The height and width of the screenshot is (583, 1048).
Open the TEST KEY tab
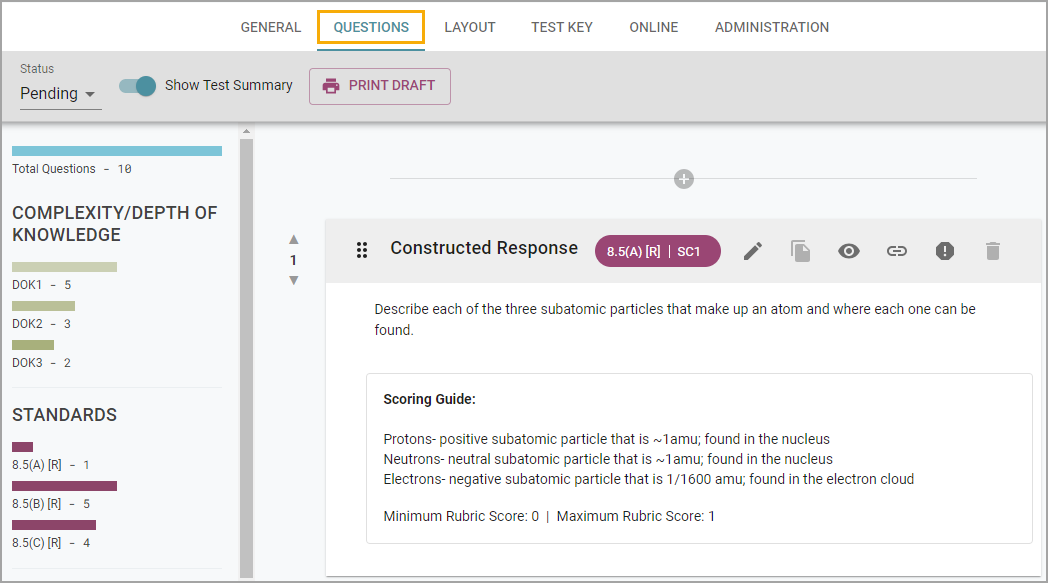(x=562, y=27)
